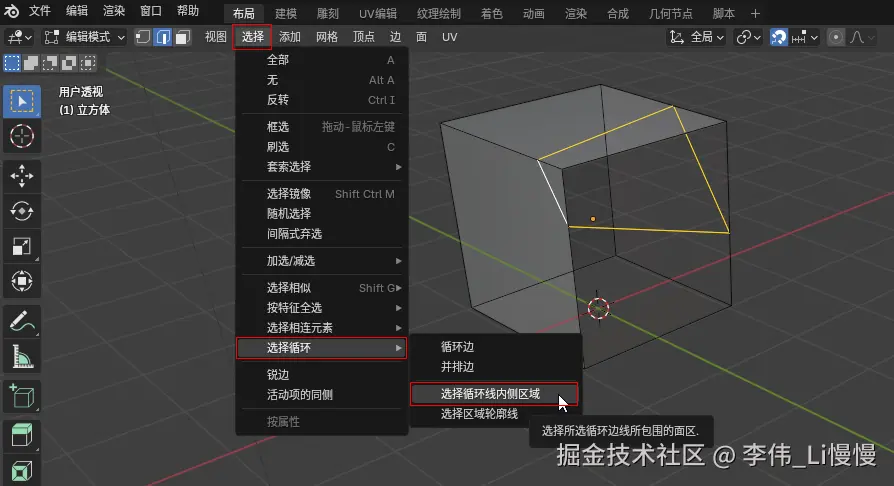894x486 pixels.
Task: Choose 选择镜像 menu entry
Action: point(322,194)
